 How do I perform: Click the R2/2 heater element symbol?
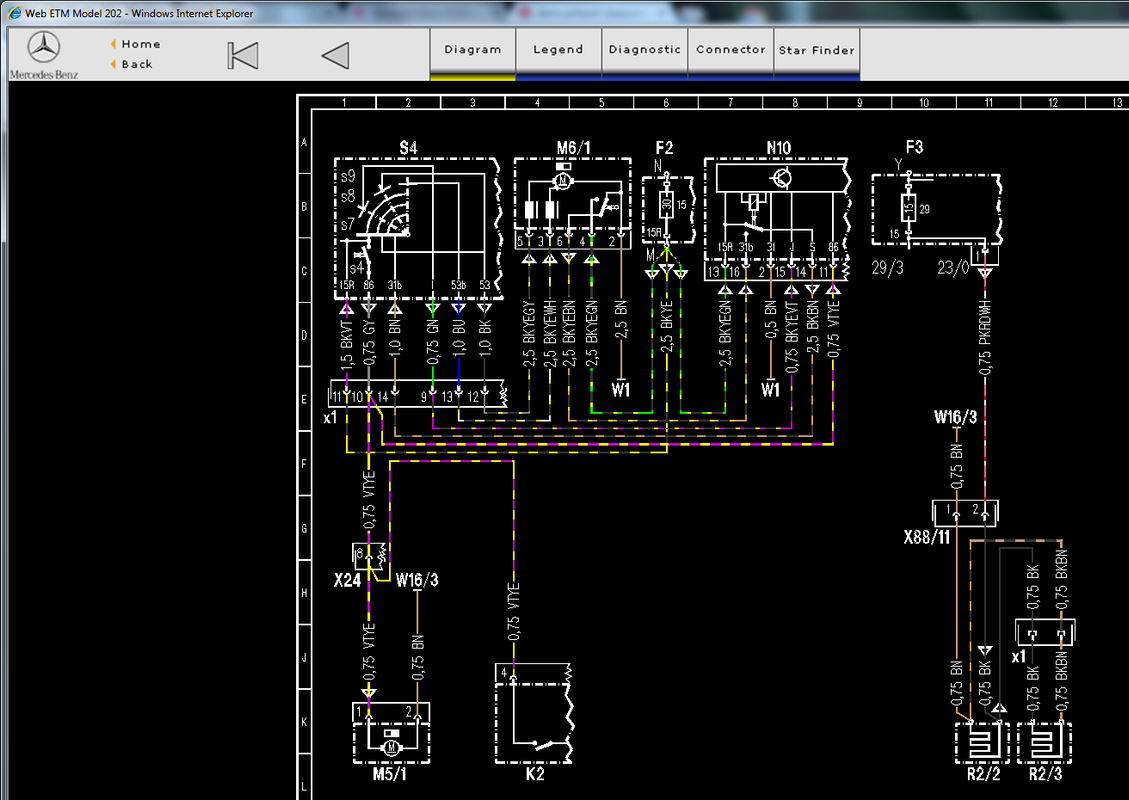[983, 743]
